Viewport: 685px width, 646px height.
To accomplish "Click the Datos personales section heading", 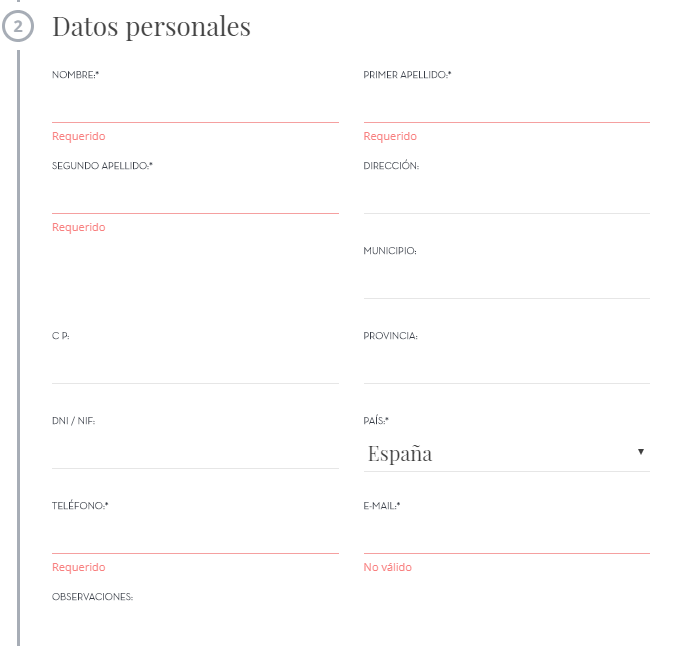I will pyautogui.click(x=151, y=27).
